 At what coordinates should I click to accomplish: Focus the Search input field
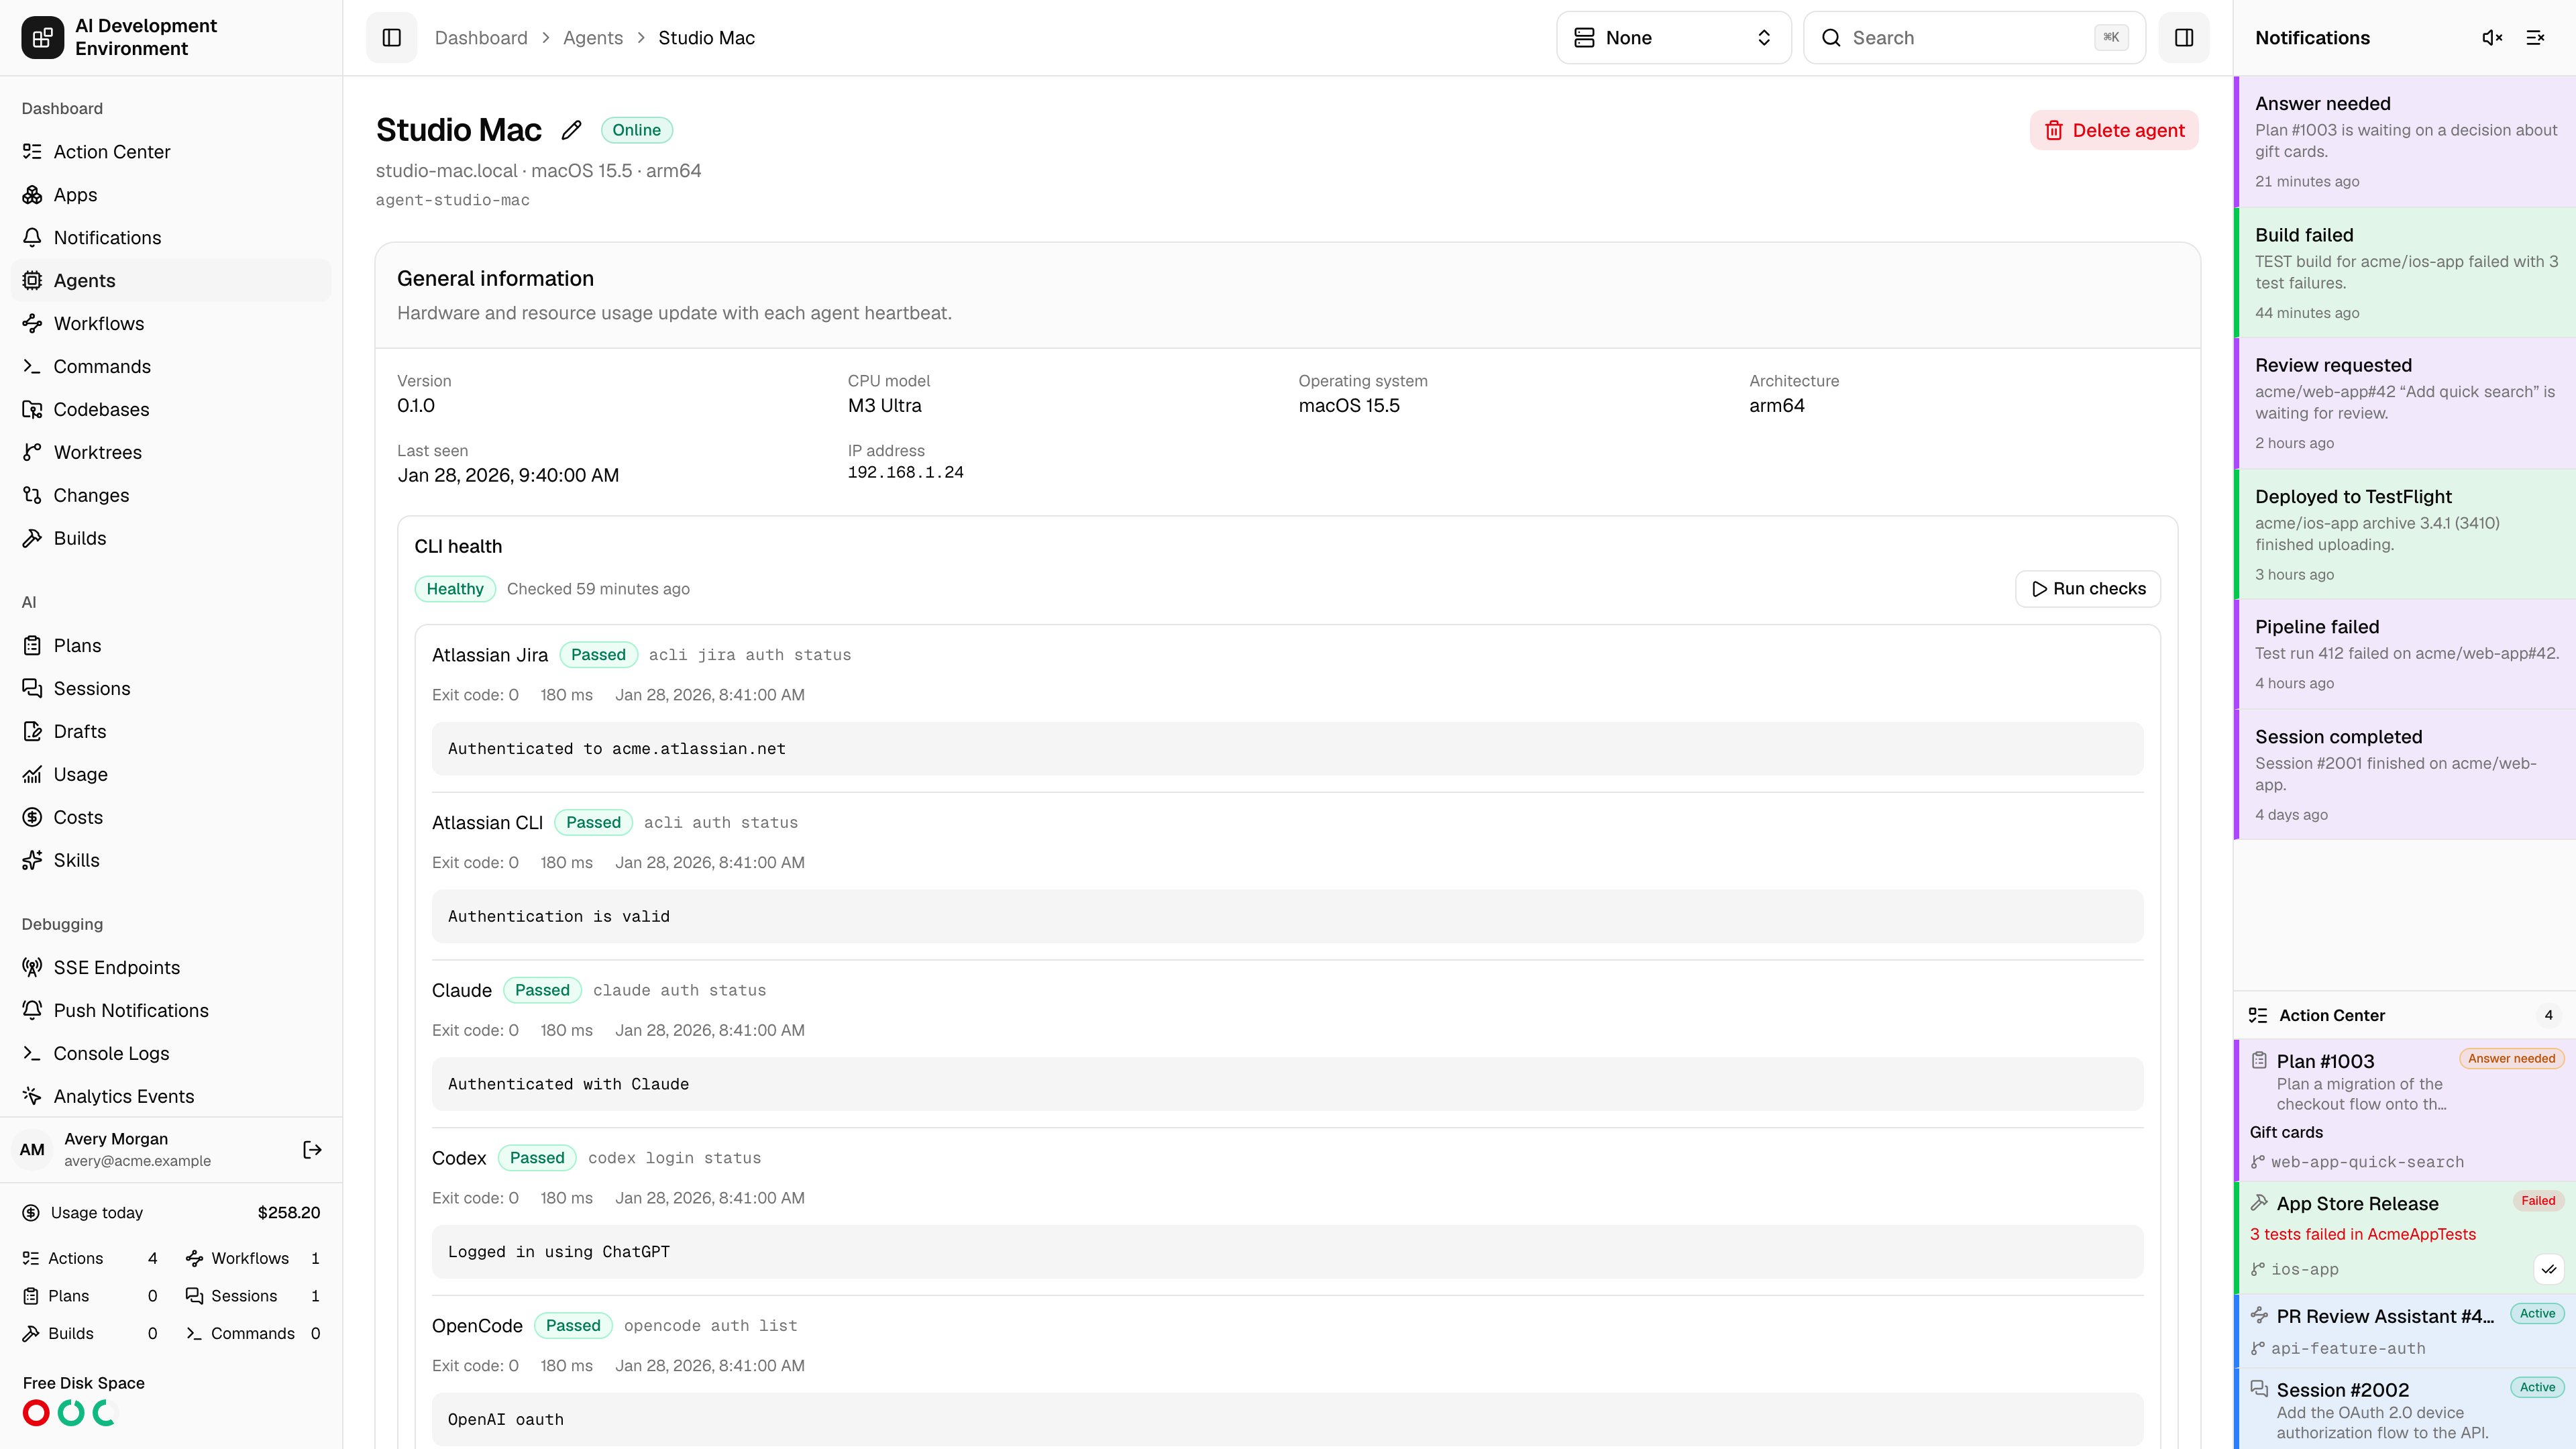[x=1974, y=38]
